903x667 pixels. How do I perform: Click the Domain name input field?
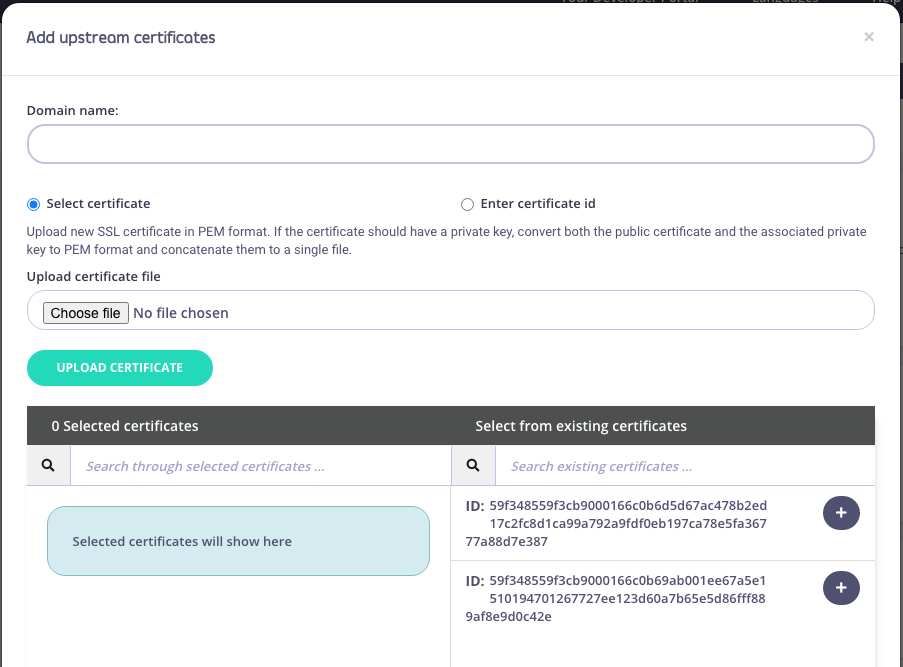click(x=450, y=144)
